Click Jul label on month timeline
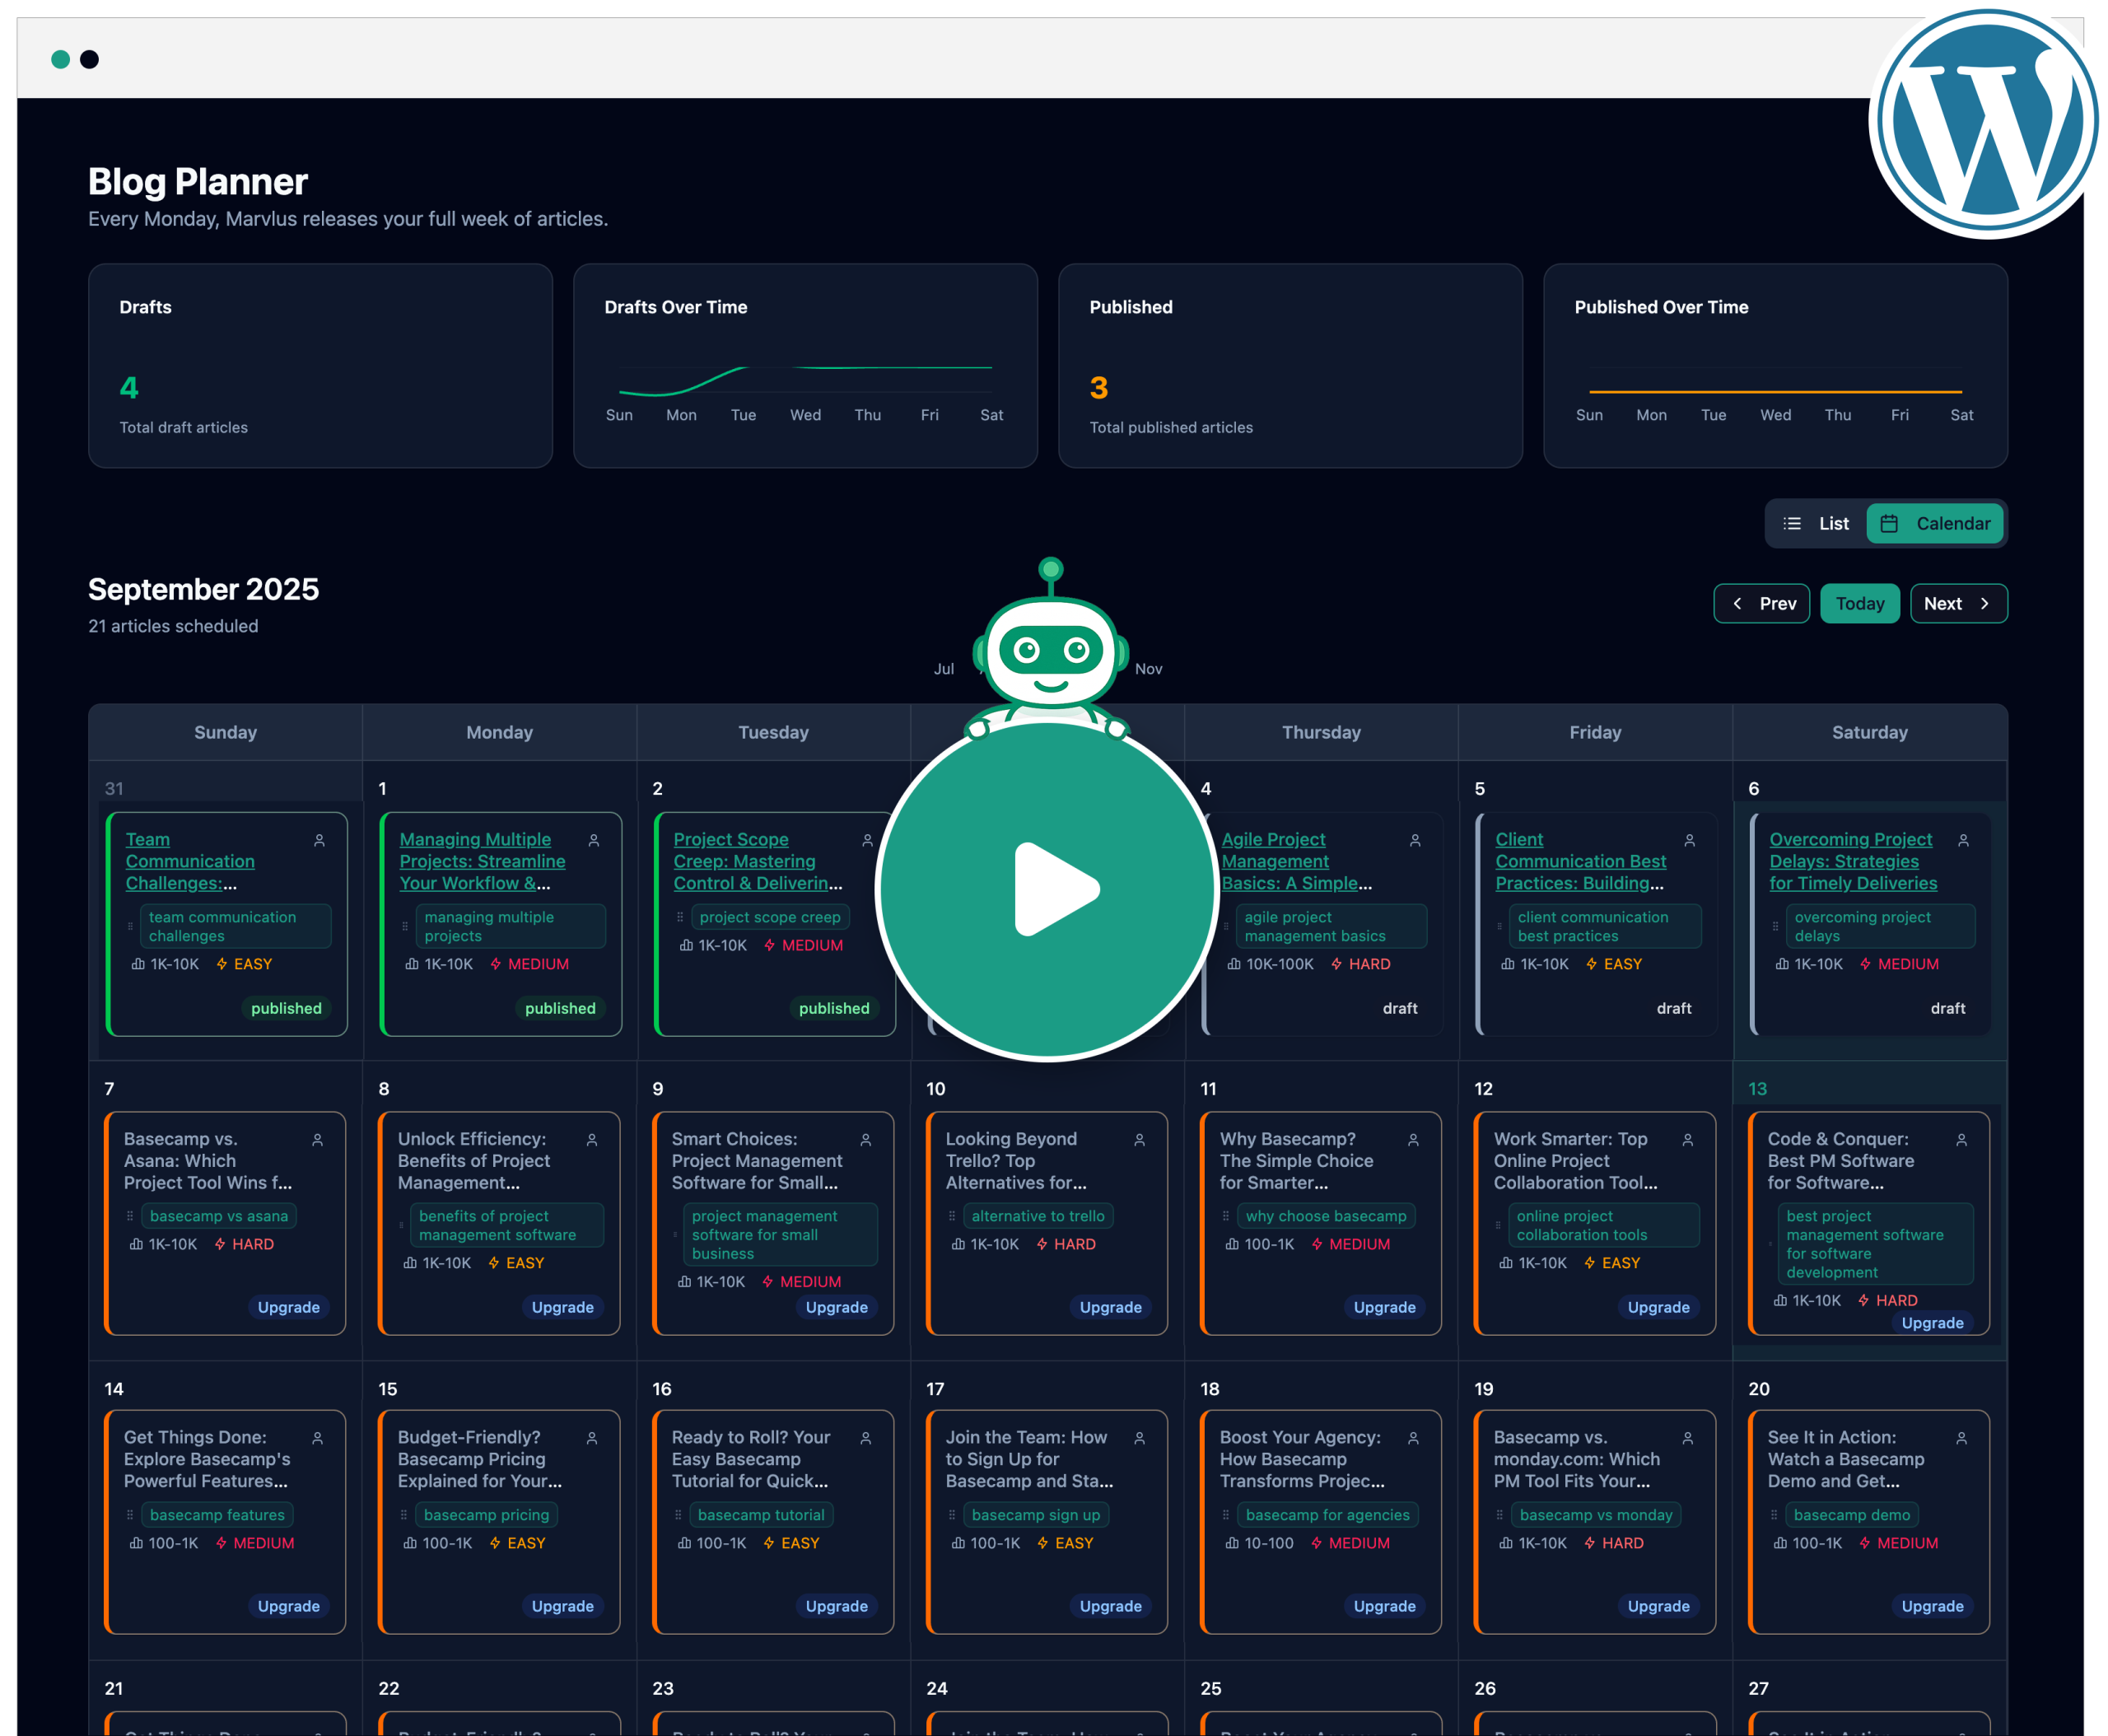The width and height of the screenshot is (2108, 1736). point(944,669)
